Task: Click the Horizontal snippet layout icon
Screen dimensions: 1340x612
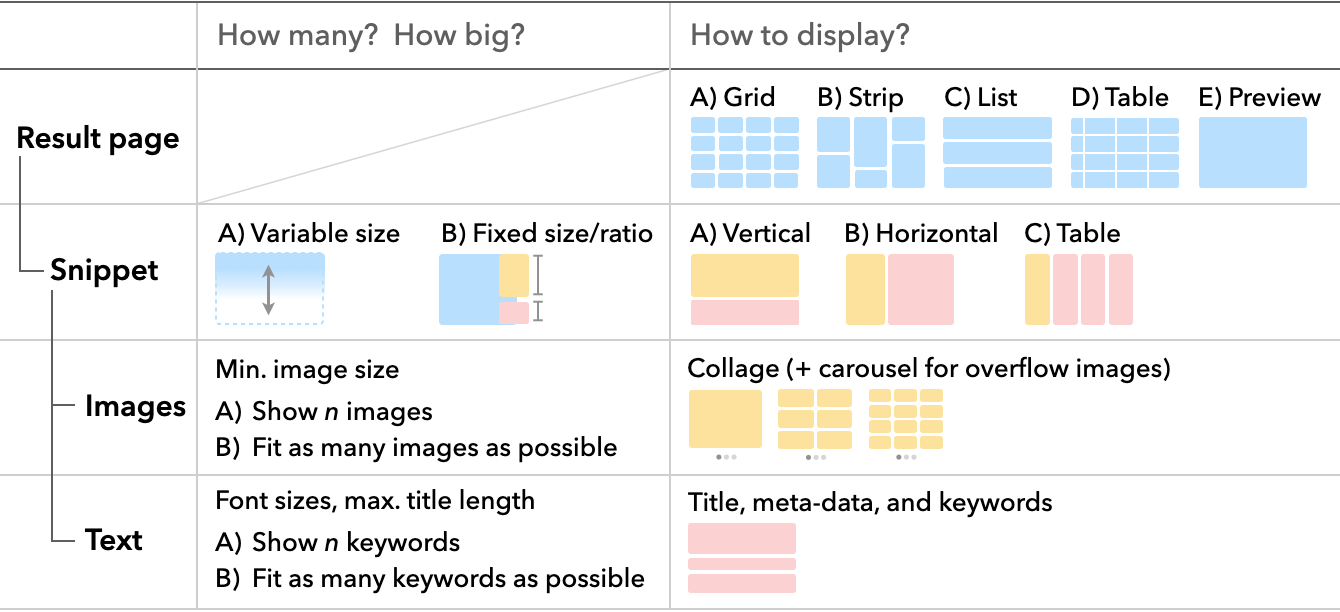Action: [900, 289]
